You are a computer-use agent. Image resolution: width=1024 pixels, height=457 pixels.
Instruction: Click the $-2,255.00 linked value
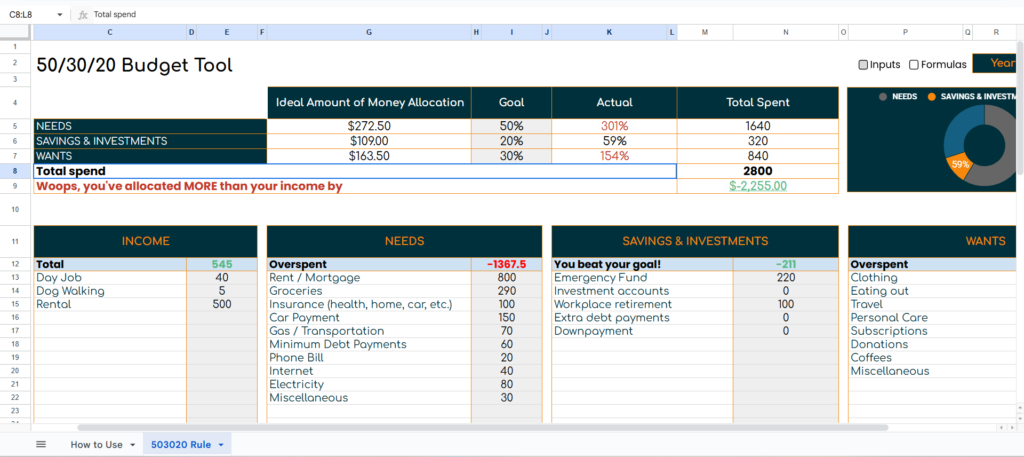click(x=758, y=186)
